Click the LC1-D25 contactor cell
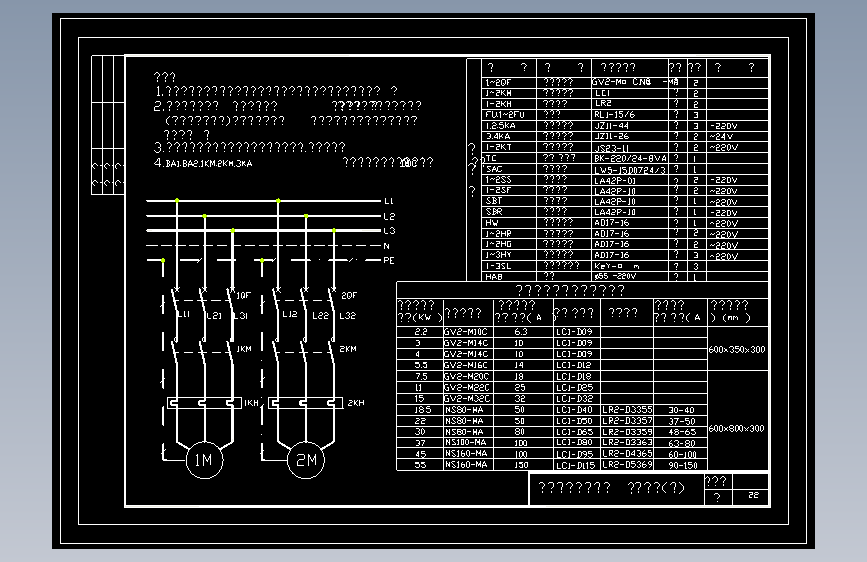This screenshot has width=867, height=562. pos(574,387)
